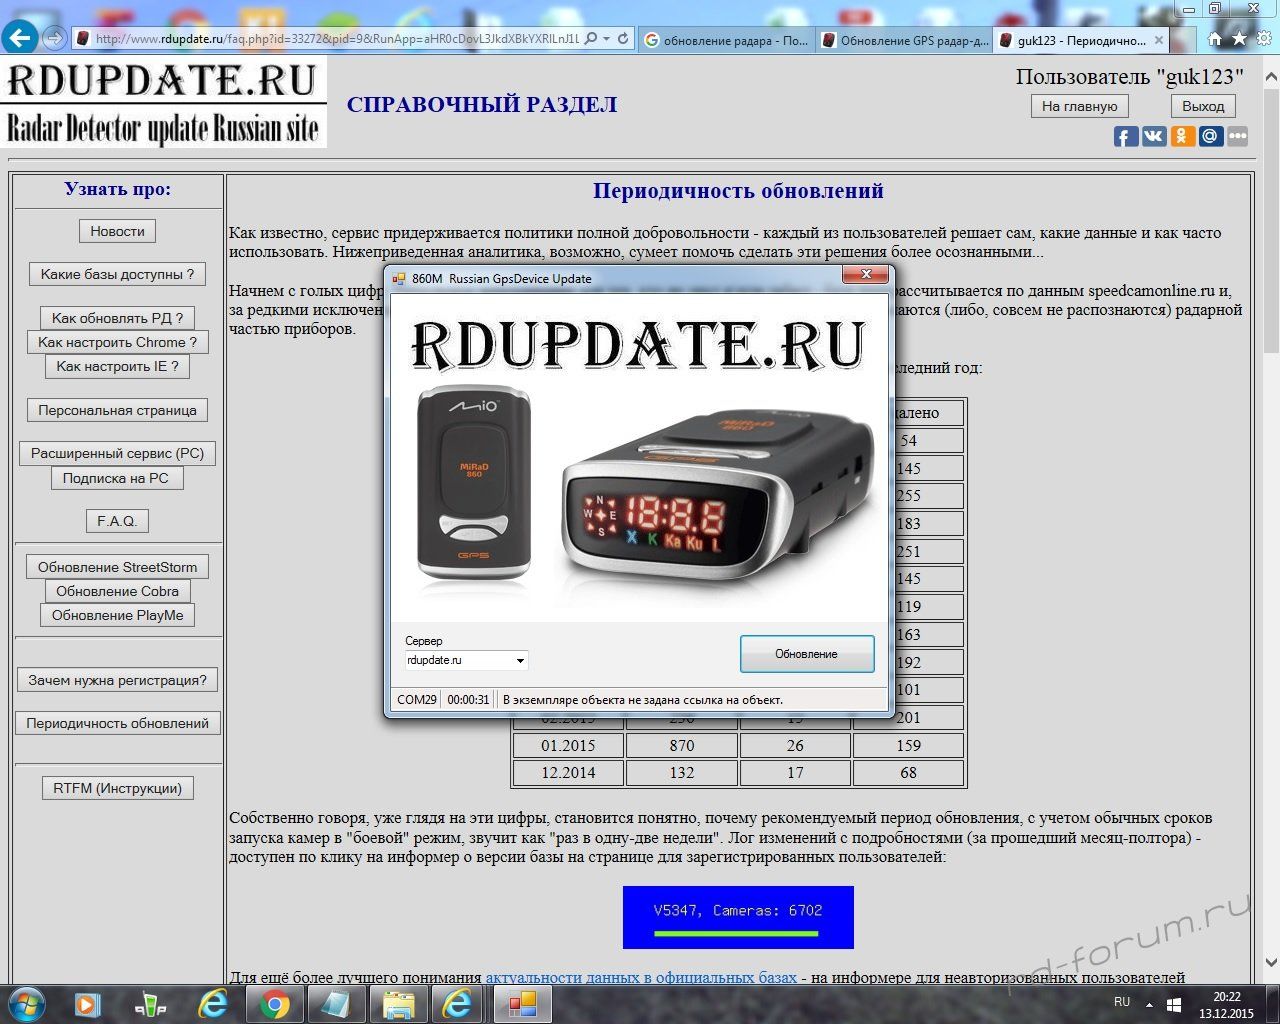Open the notepad-like taskbar app icon
This screenshot has width=1280, height=1024.
pyautogui.click(x=336, y=1003)
